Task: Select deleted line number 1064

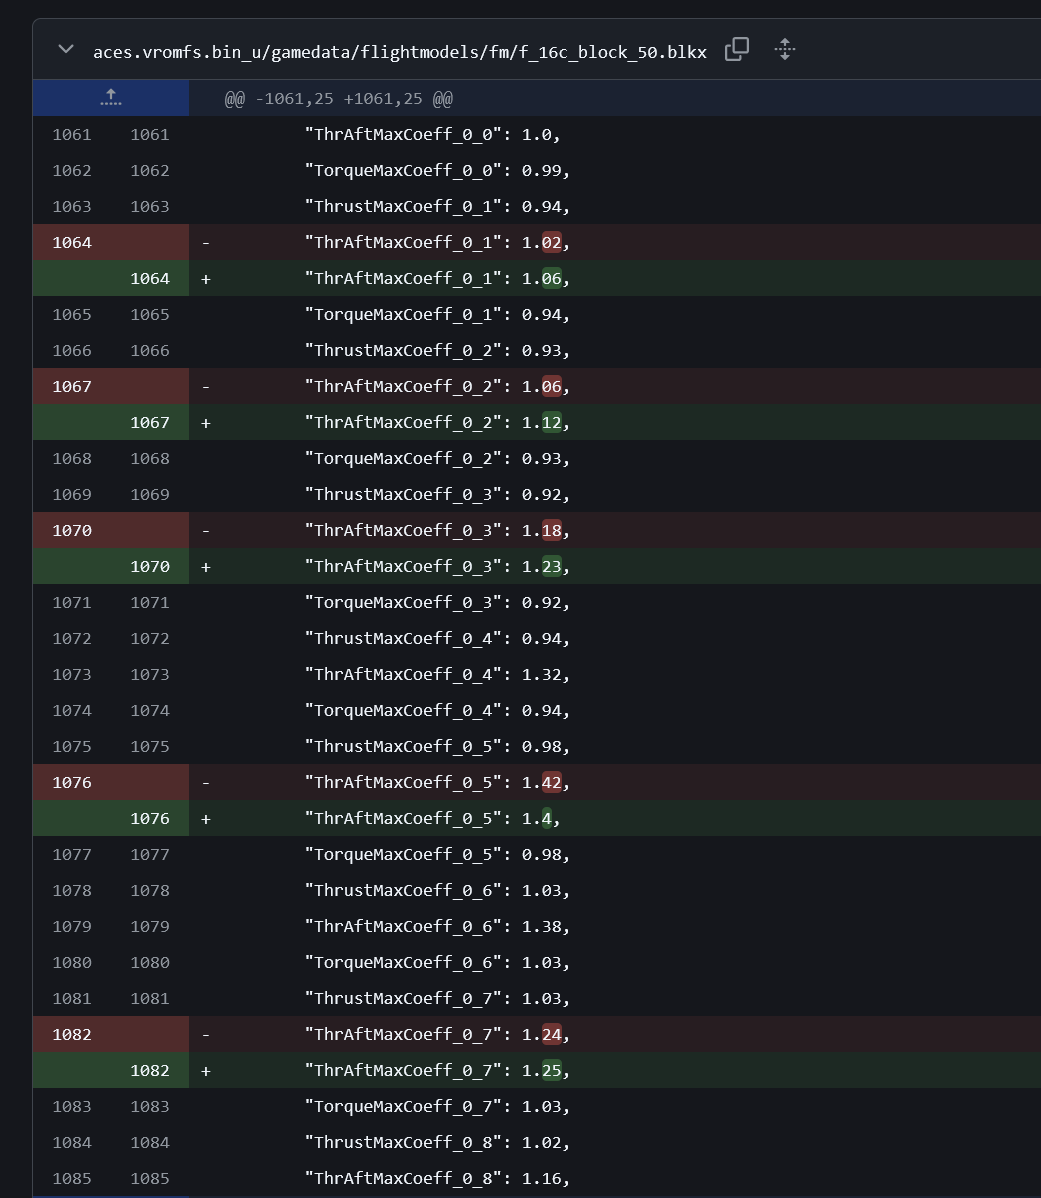Action: tap(72, 242)
